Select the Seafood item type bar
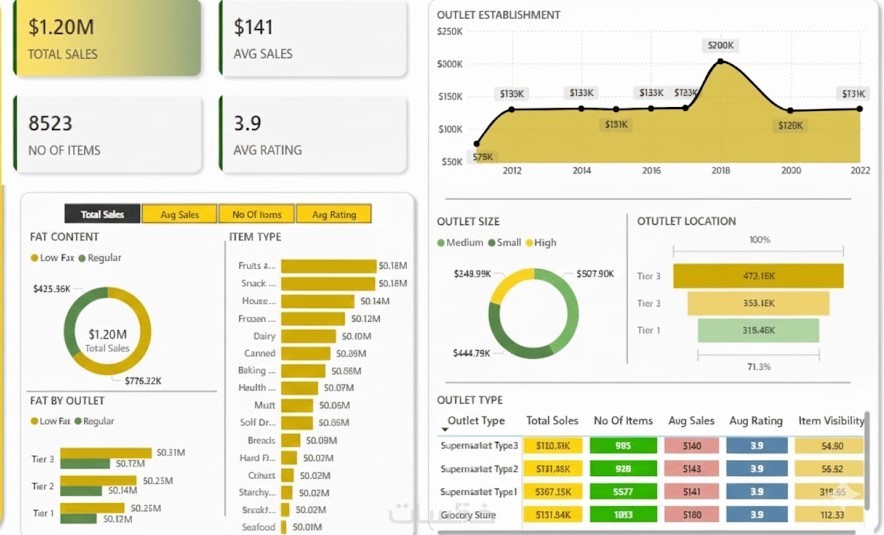 (x=284, y=527)
